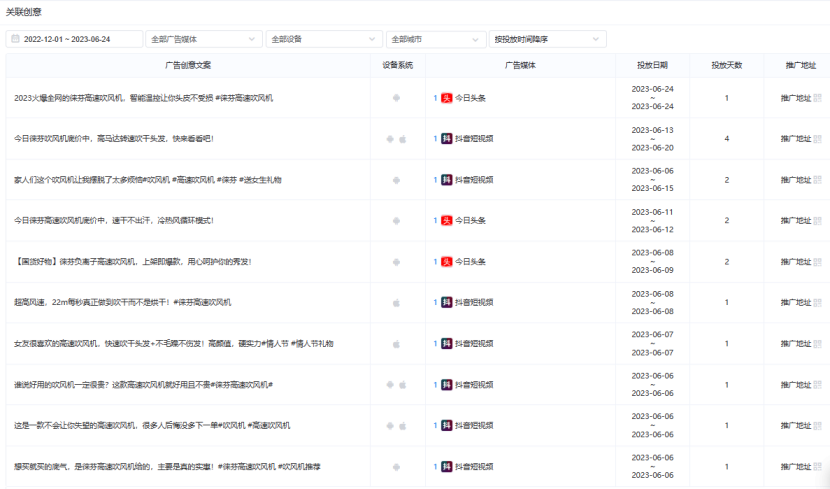Open the QR code icon in the 2023-06-24 row
The height and width of the screenshot is (489, 830).
tap(817, 98)
